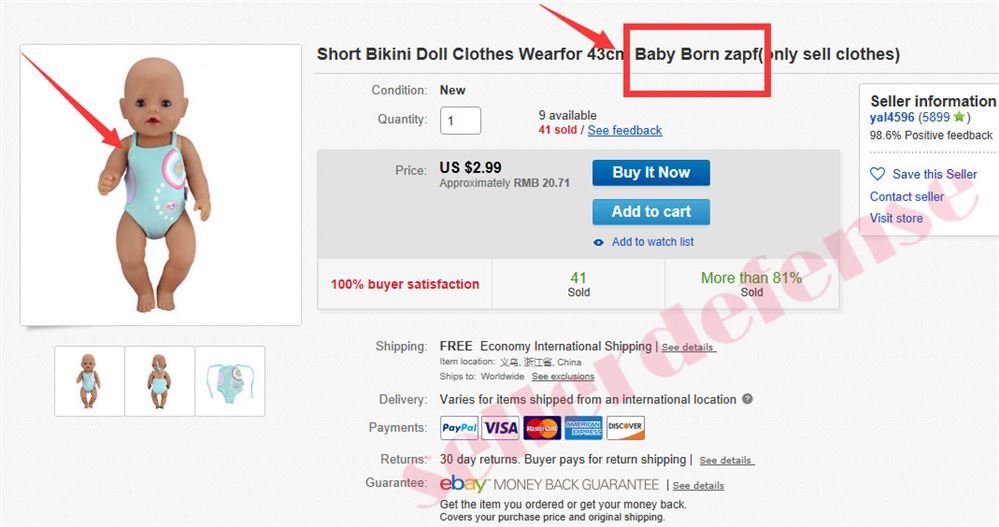Click the eBay logo in Guarantee row
This screenshot has height=527, width=999.
click(x=463, y=484)
